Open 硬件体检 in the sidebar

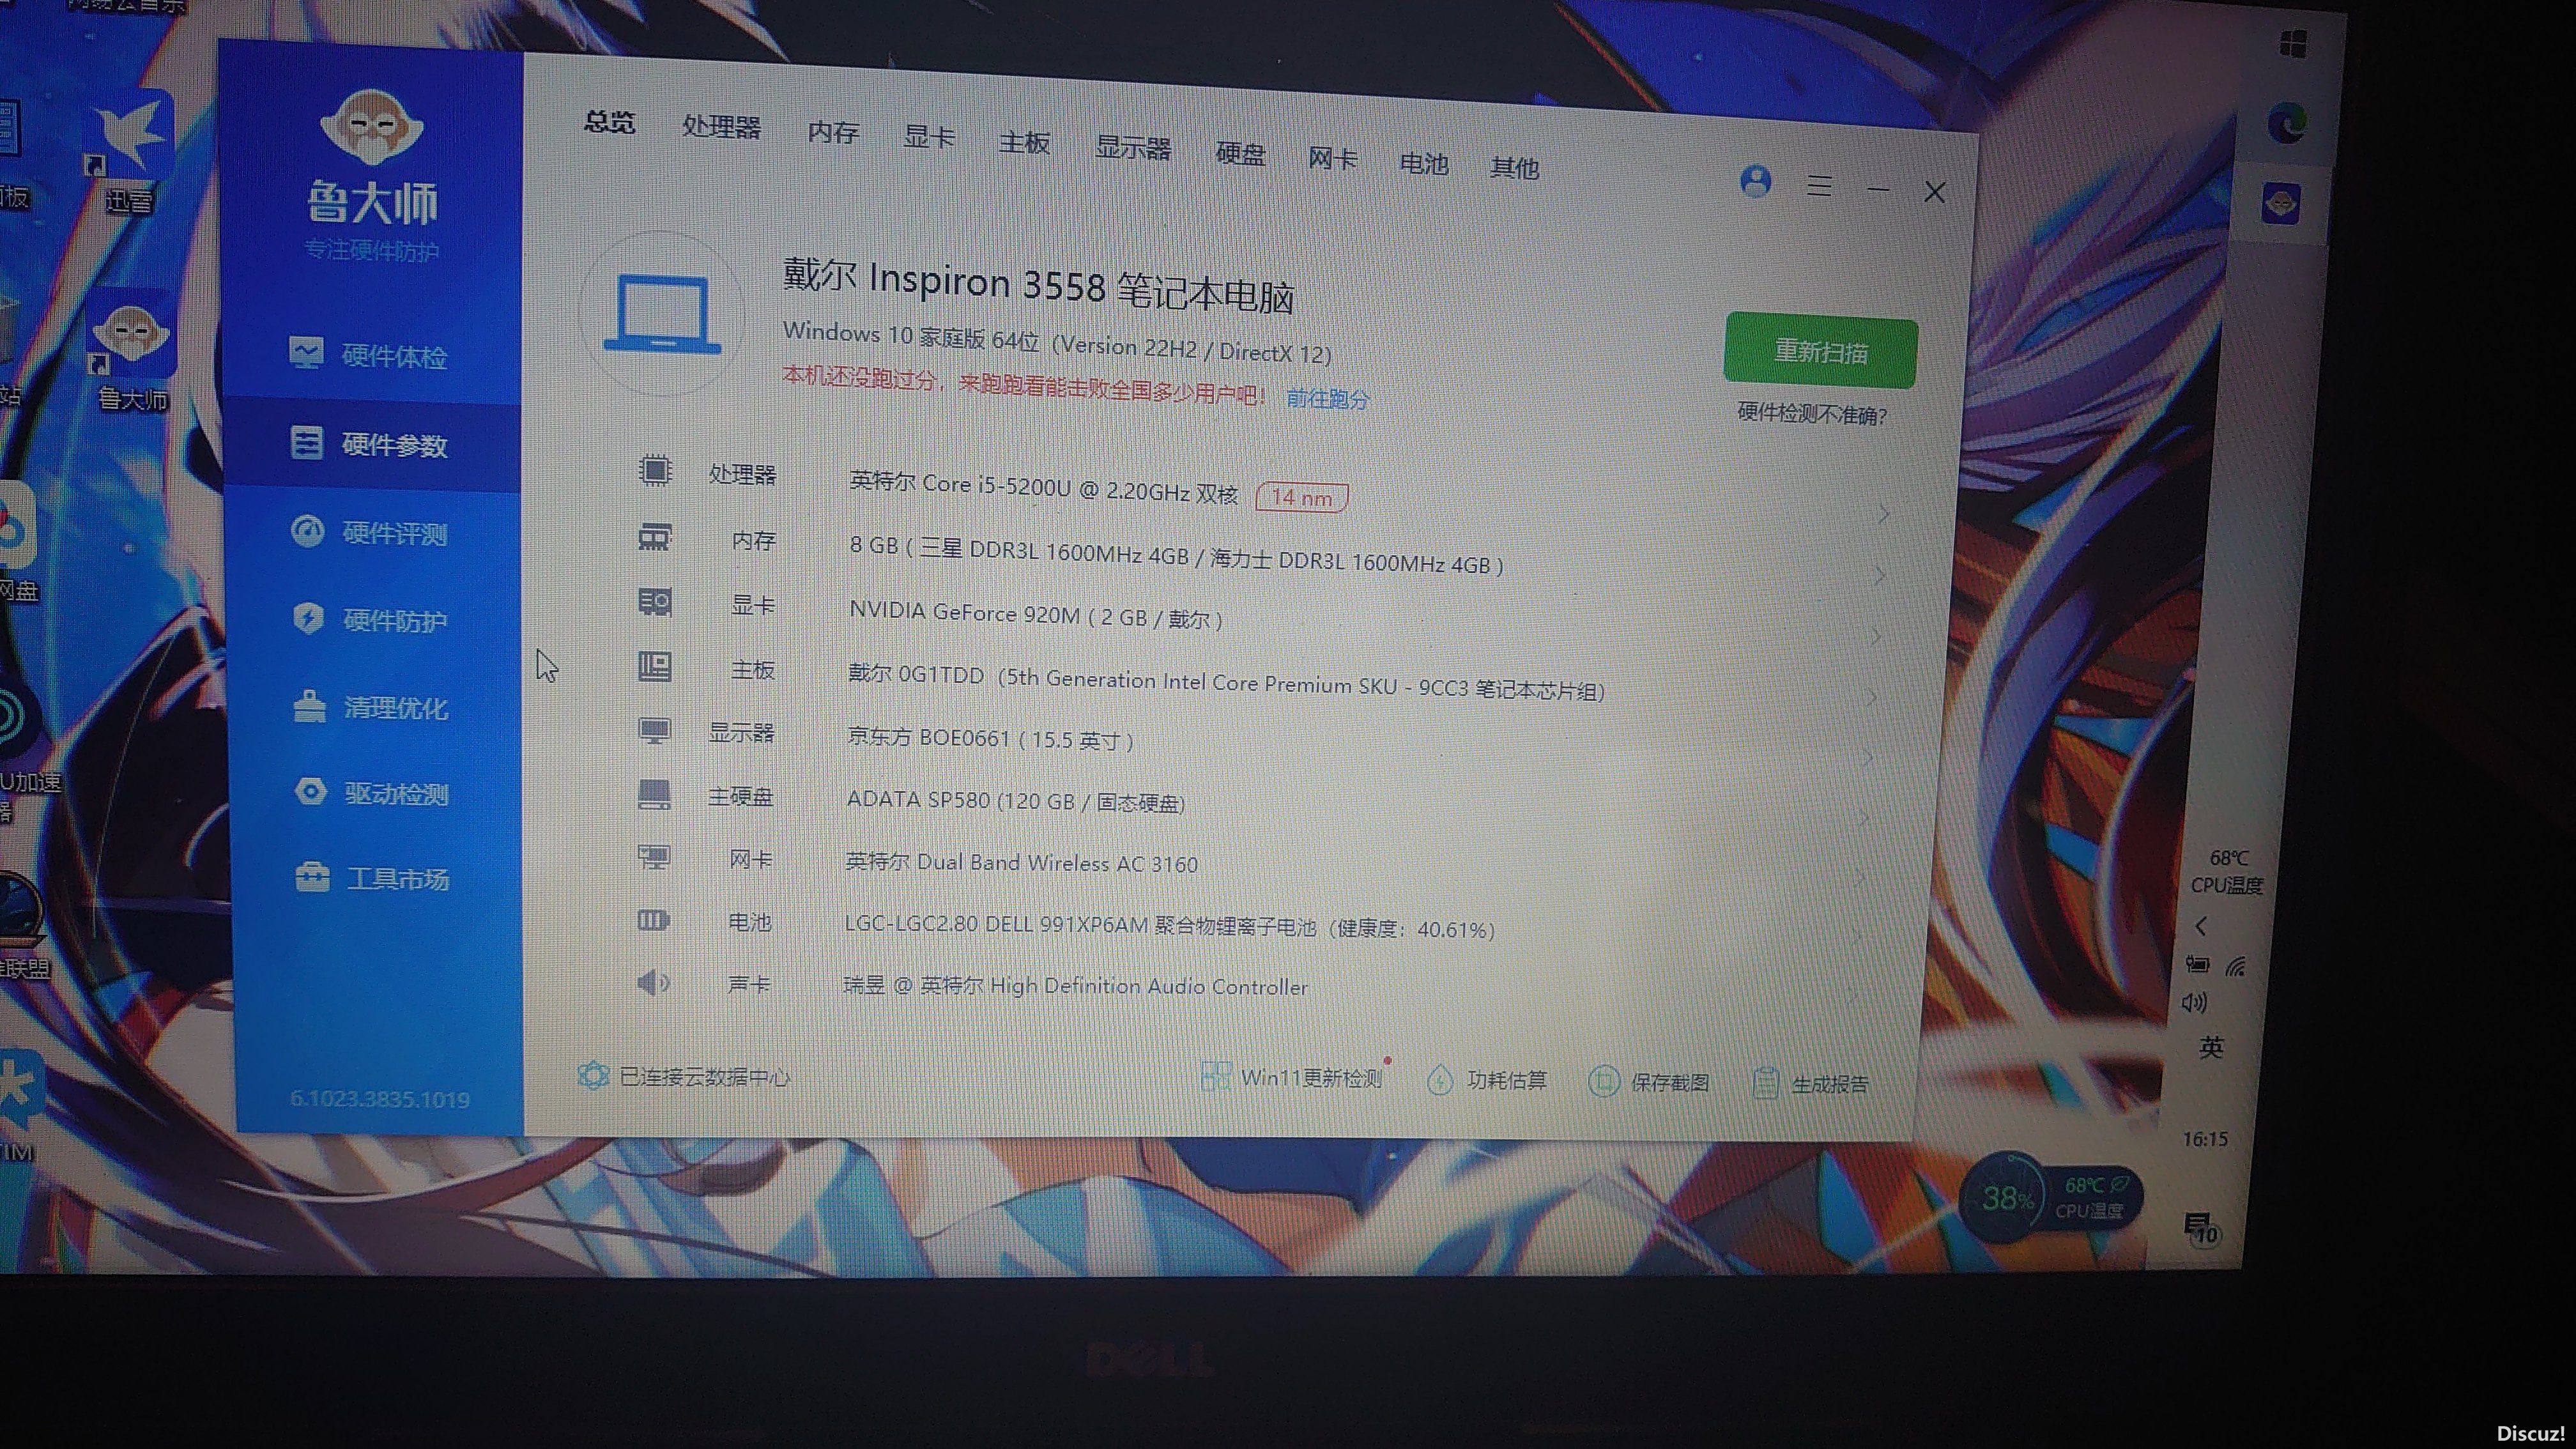(x=368, y=355)
